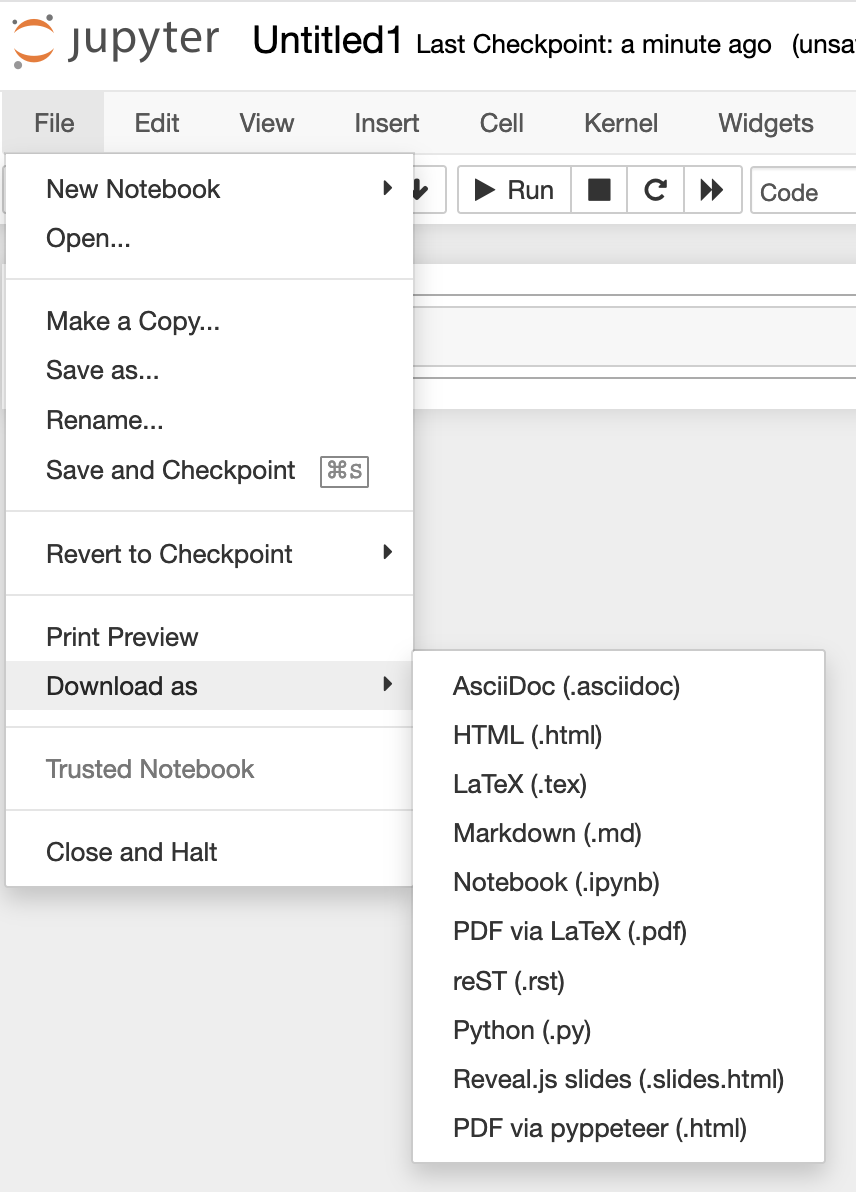
Task: Open the Cell menu
Action: [501, 122]
